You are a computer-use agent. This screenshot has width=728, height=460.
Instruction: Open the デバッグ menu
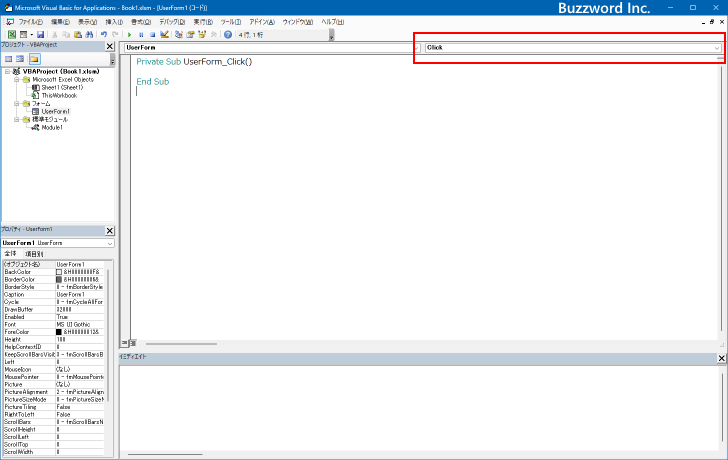point(172,22)
